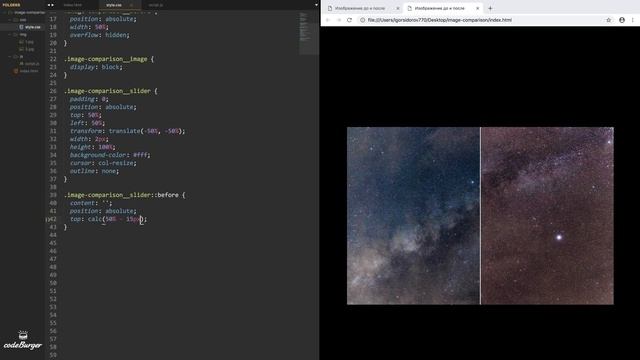
Task: Click the white image comparison slider line
Action: (480, 216)
